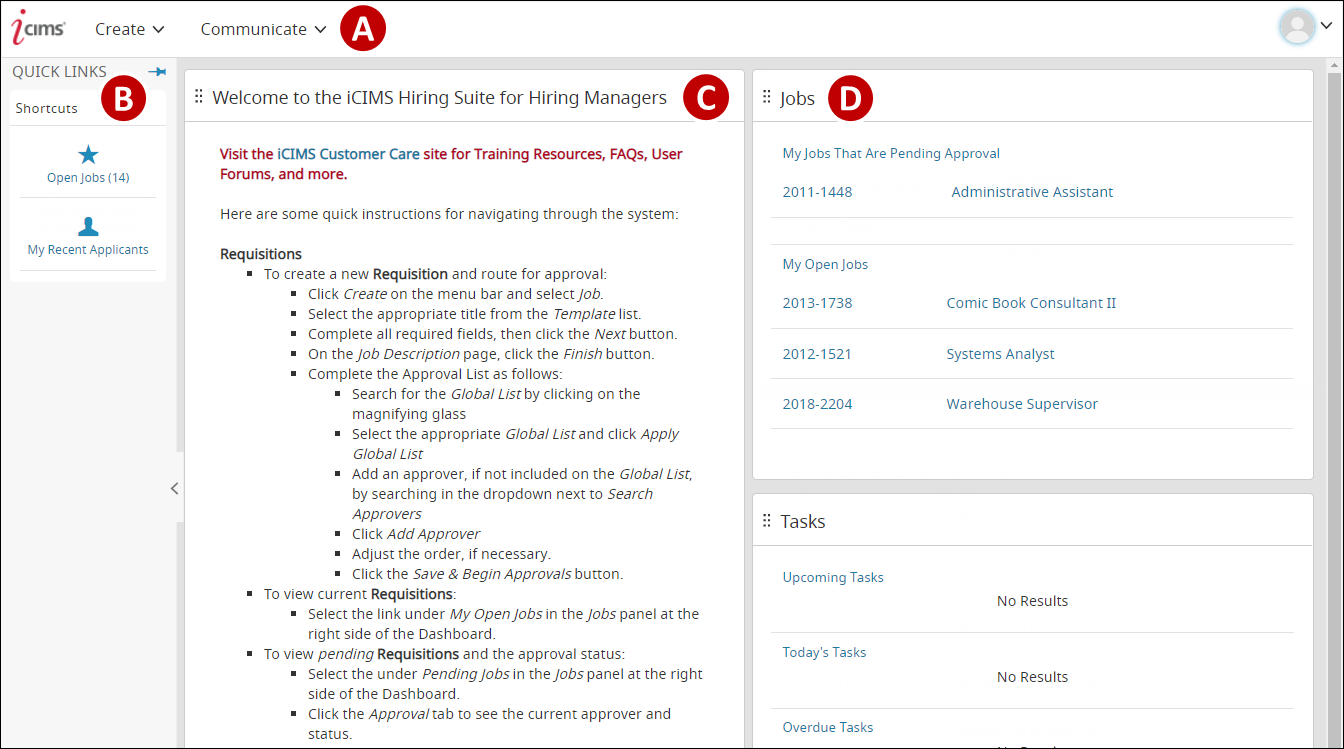Screen dimensions: 1344x749
Task: Click the Tasks panel drag handle
Action: click(767, 521)
